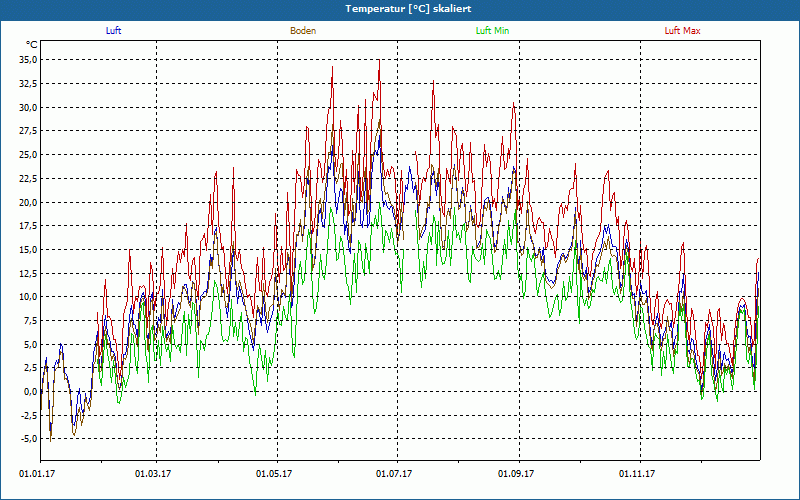Click the 12,5 y-axis label
Viewport: 800px width, 500px height.
(x=28, y=273)
